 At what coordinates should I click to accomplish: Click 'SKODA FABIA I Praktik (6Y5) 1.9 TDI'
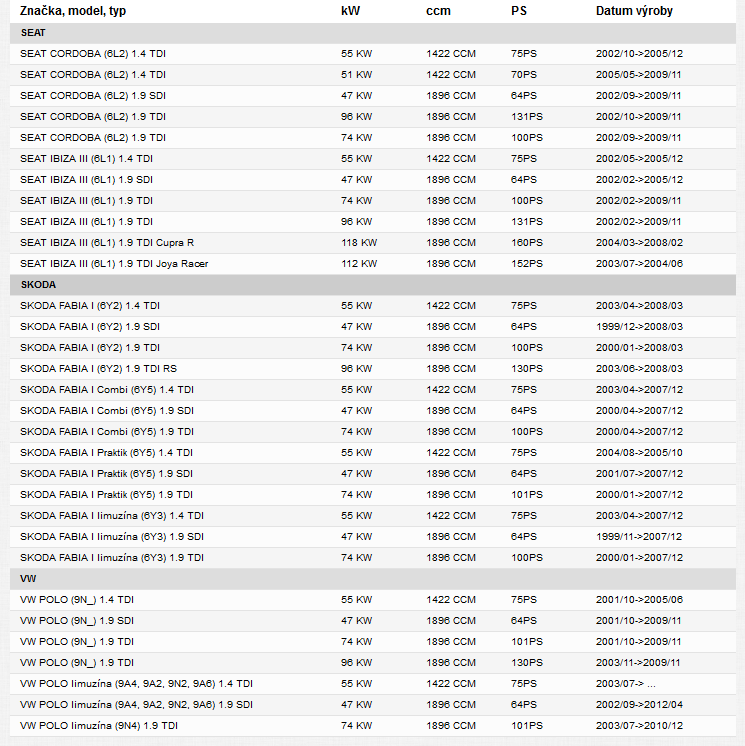coord(107,494)
